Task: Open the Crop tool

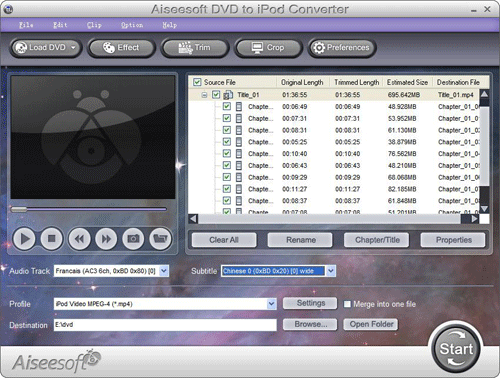Action: [x=268, y=48]
